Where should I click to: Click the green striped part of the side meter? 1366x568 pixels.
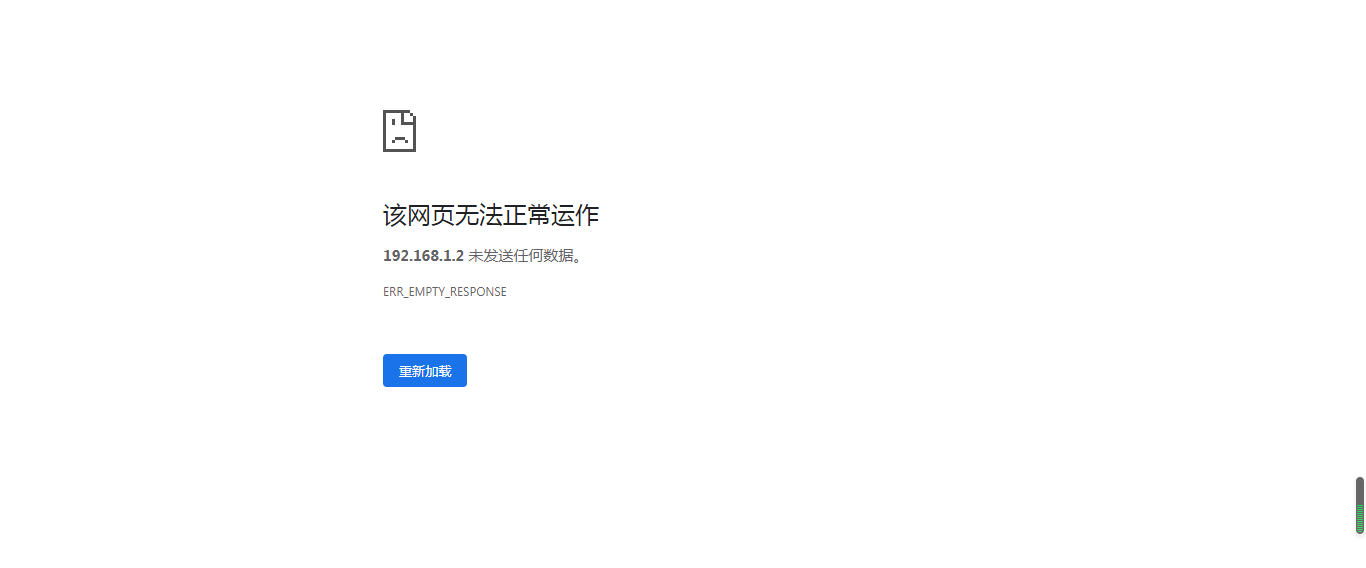[x=1360, y=518]
